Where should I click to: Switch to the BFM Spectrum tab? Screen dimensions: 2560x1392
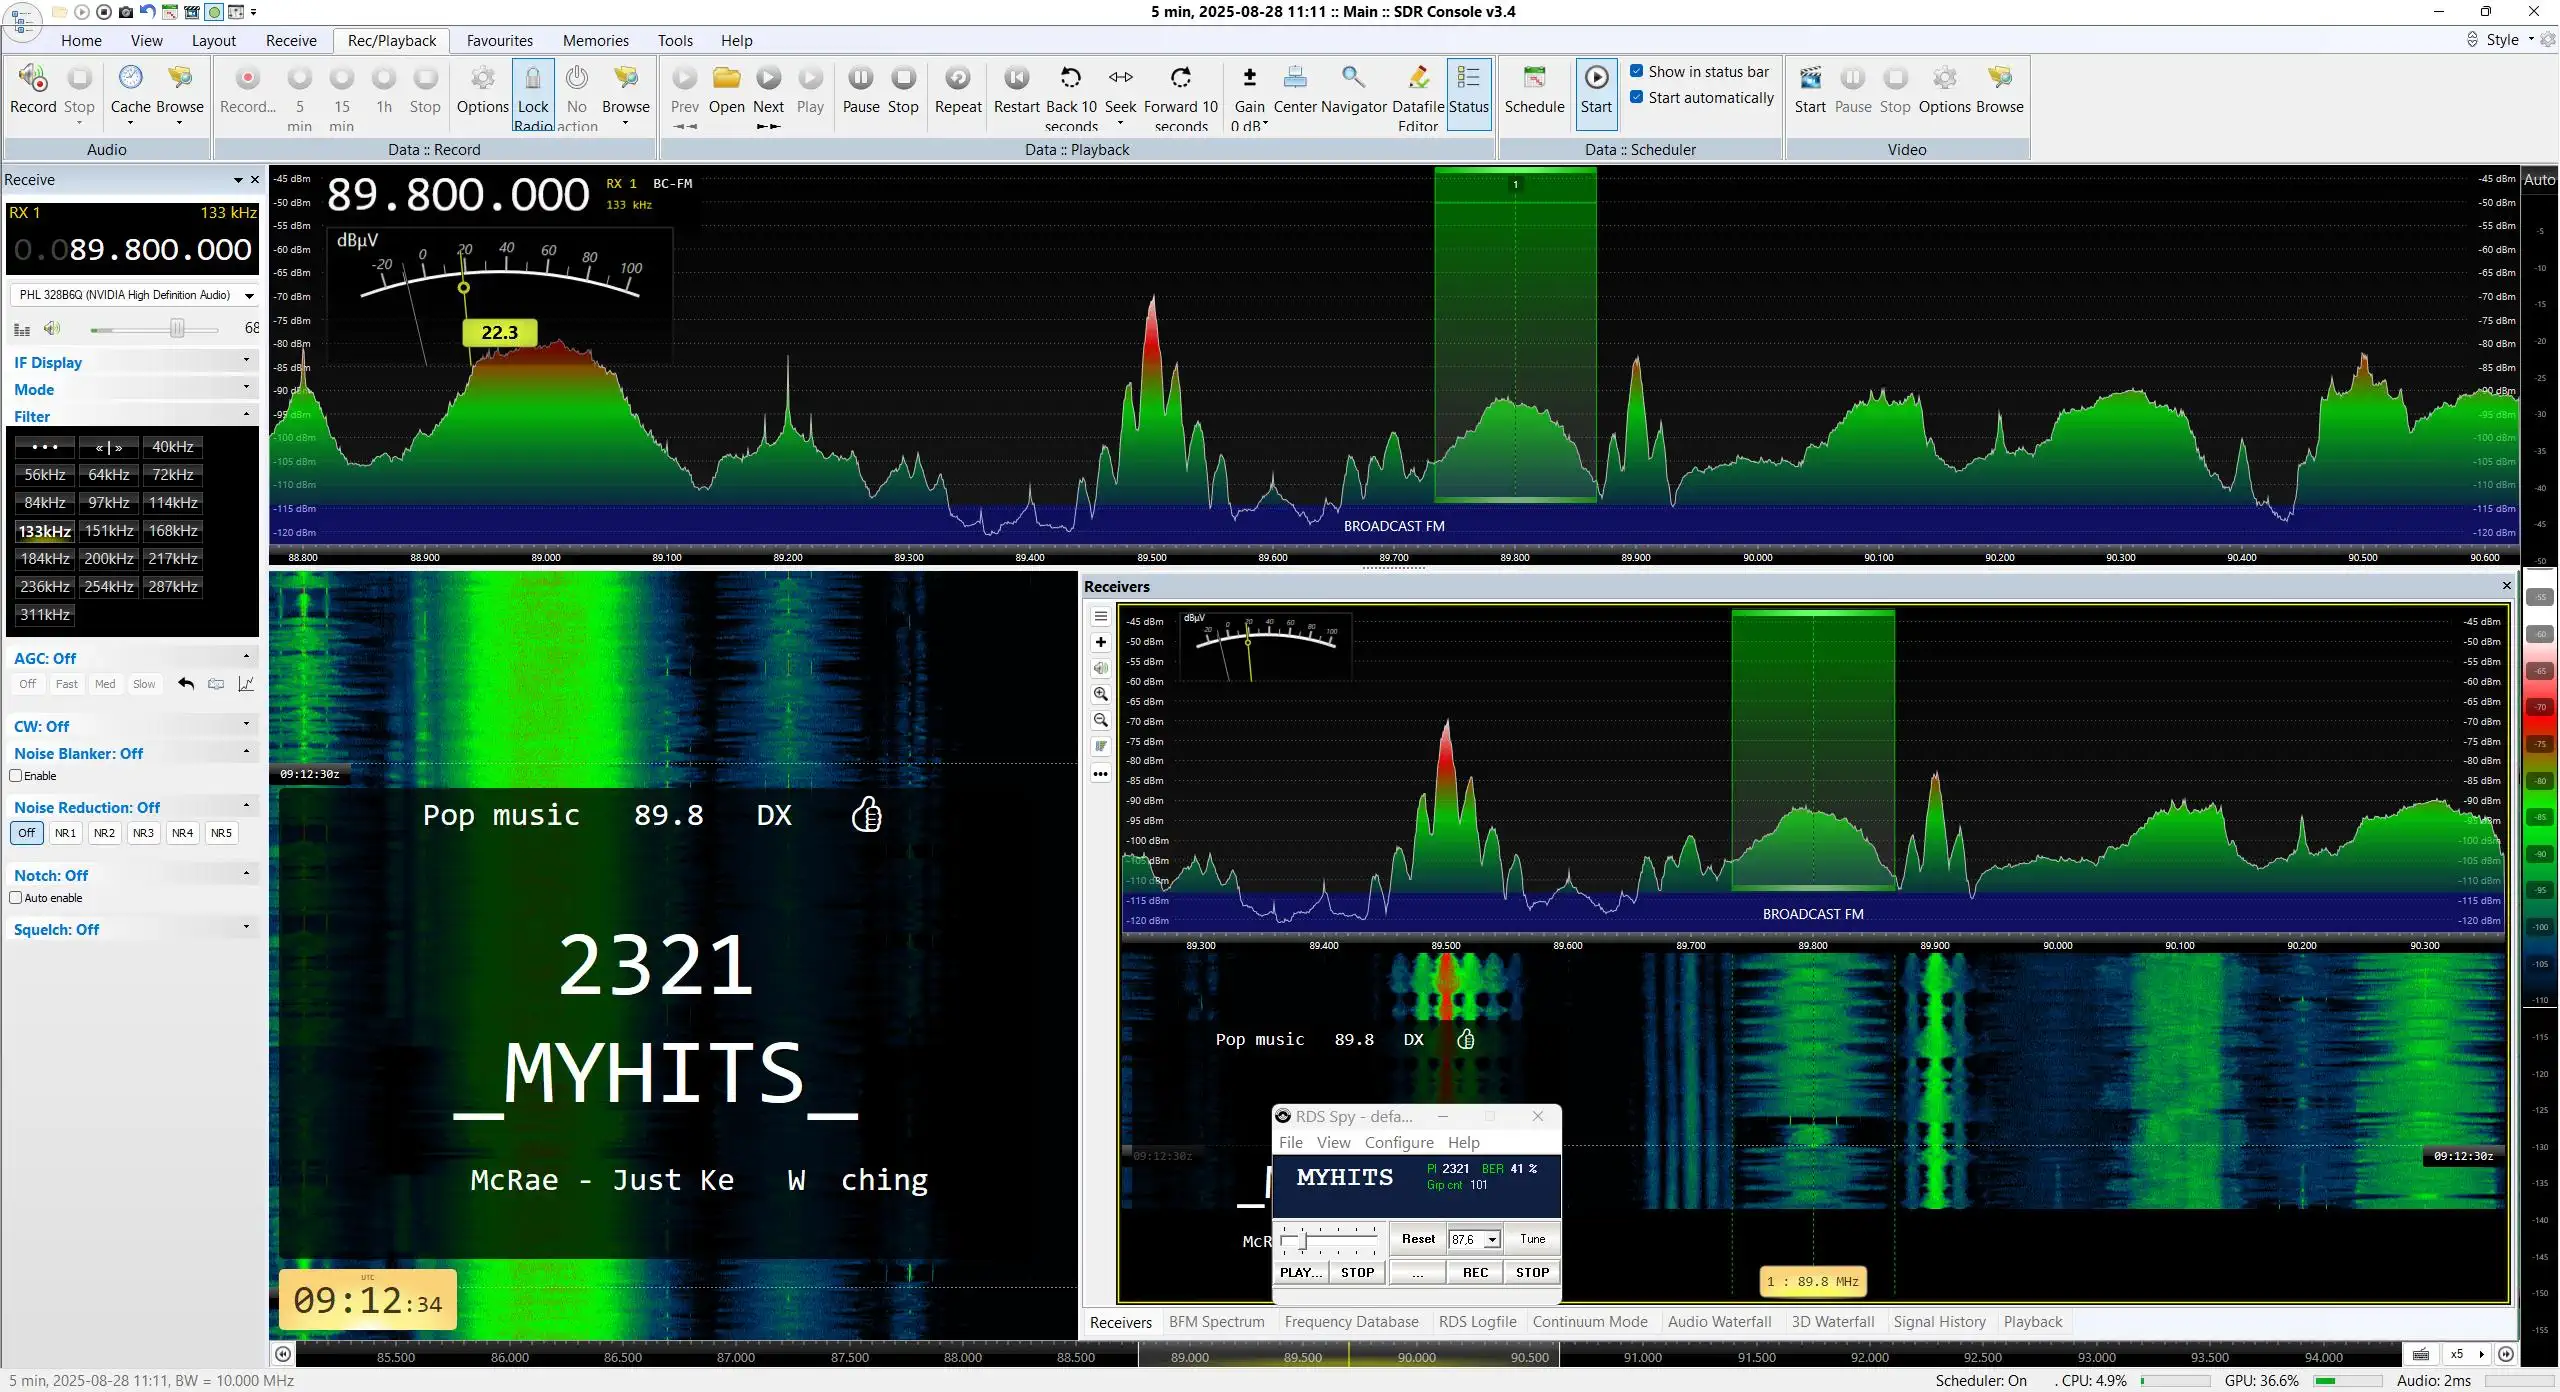(x=1216, y=1322)
